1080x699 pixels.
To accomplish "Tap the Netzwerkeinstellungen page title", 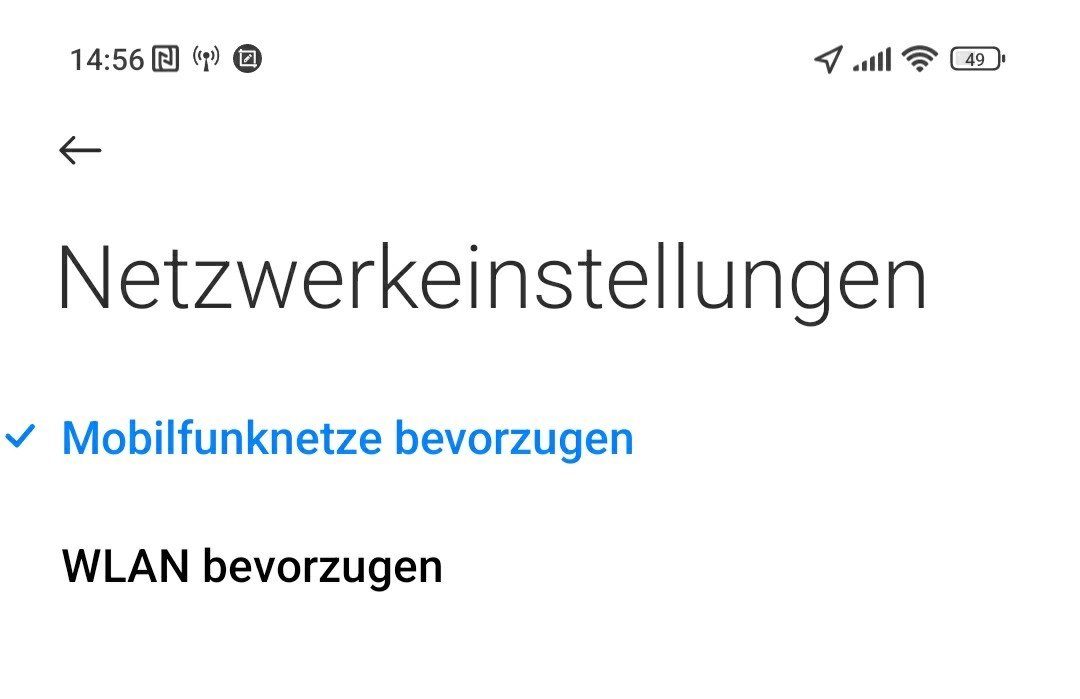I will pos(492,280).
